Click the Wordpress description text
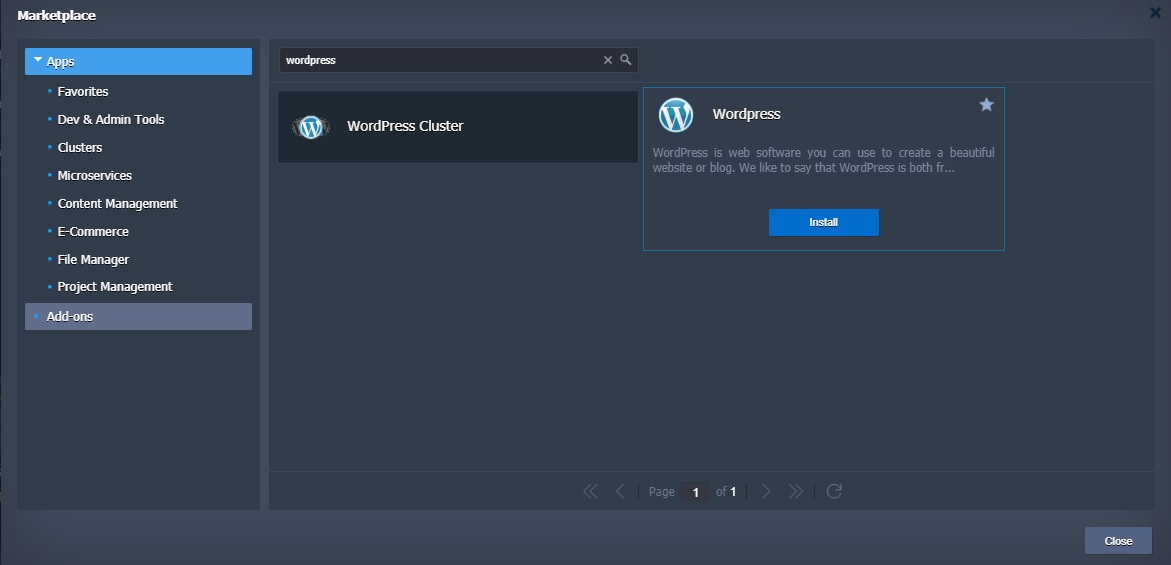This screenshot has height=565, width=1171. (823, 160)
